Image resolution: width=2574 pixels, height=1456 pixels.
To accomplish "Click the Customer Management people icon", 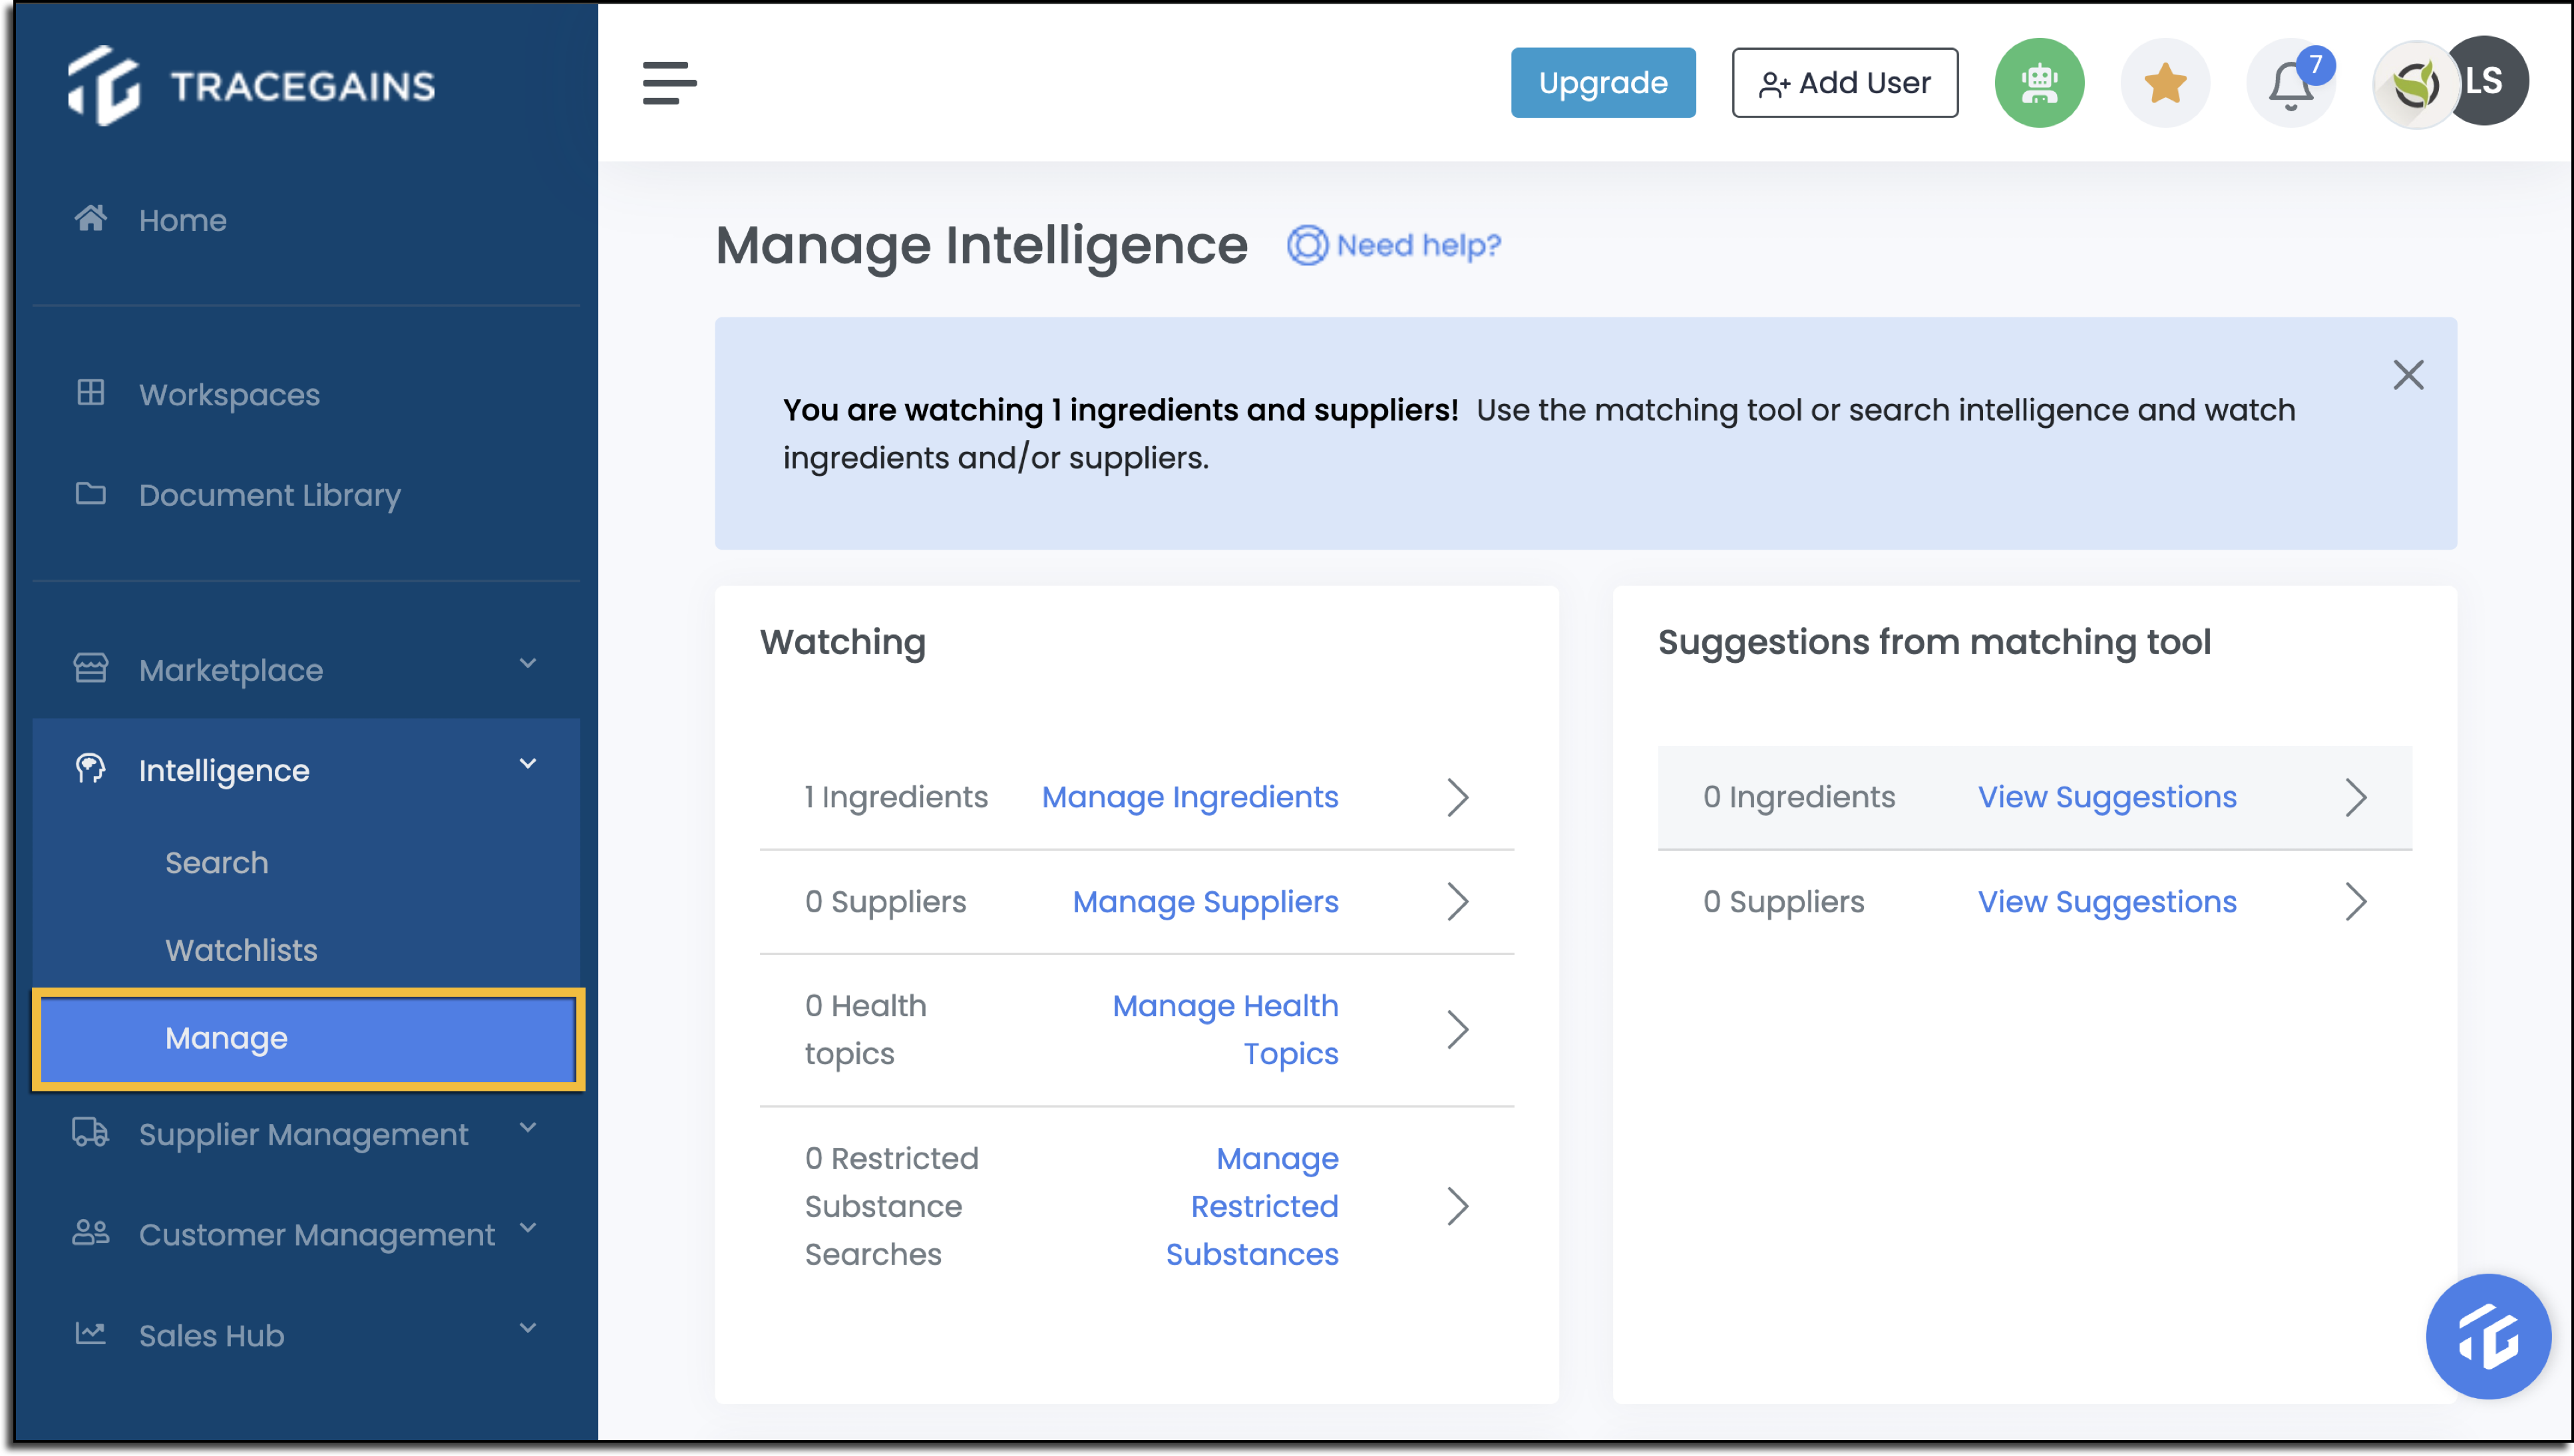I will click(90, 1232).
